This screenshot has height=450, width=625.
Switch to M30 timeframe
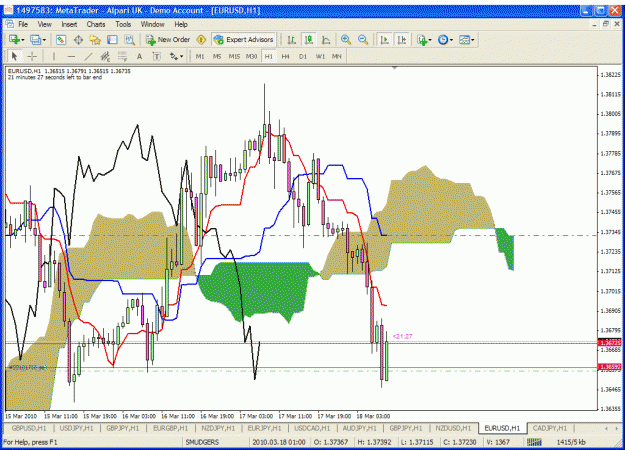point(251,57)
